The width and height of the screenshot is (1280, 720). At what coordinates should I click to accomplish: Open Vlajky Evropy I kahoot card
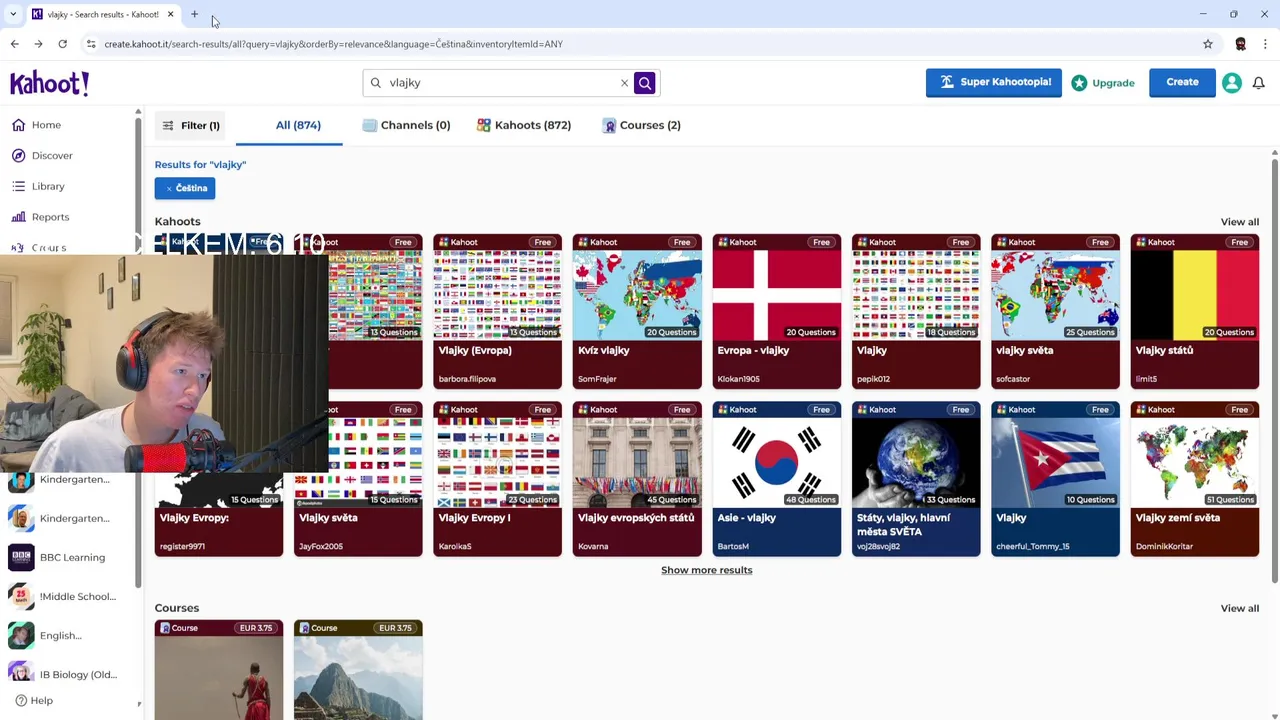pyautogui.click(x=498, y=479)
